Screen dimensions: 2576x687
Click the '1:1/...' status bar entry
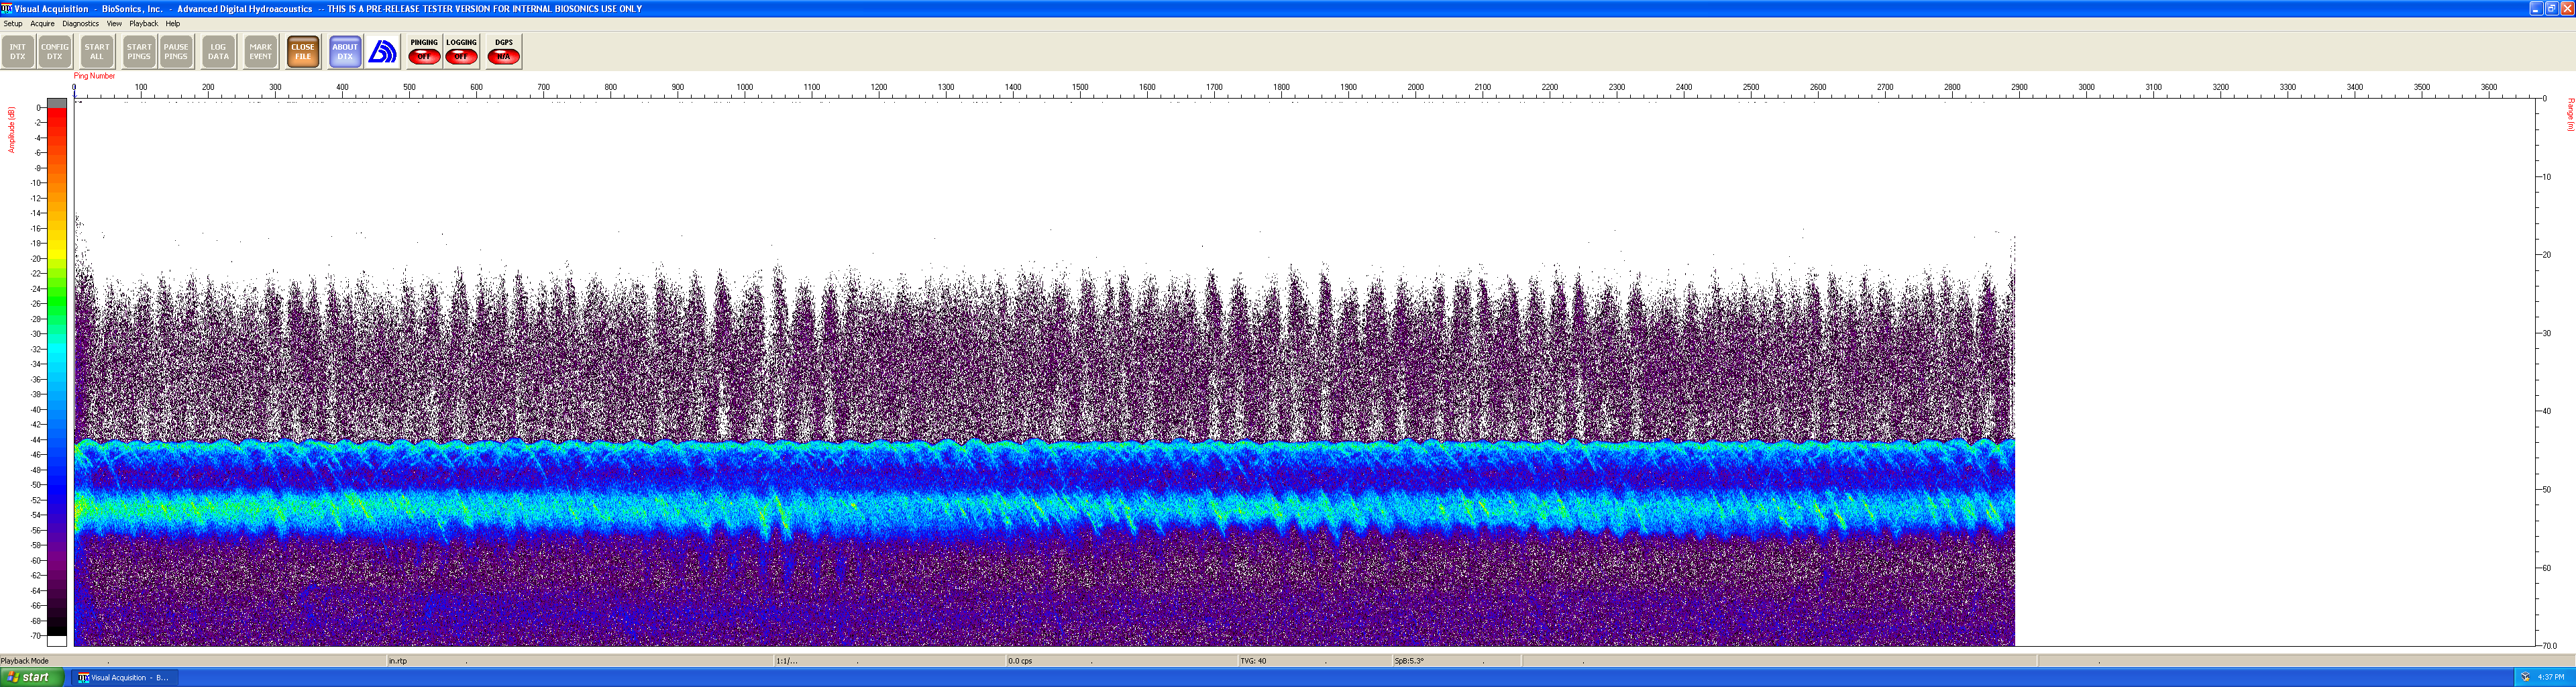(x=787, y=661)
